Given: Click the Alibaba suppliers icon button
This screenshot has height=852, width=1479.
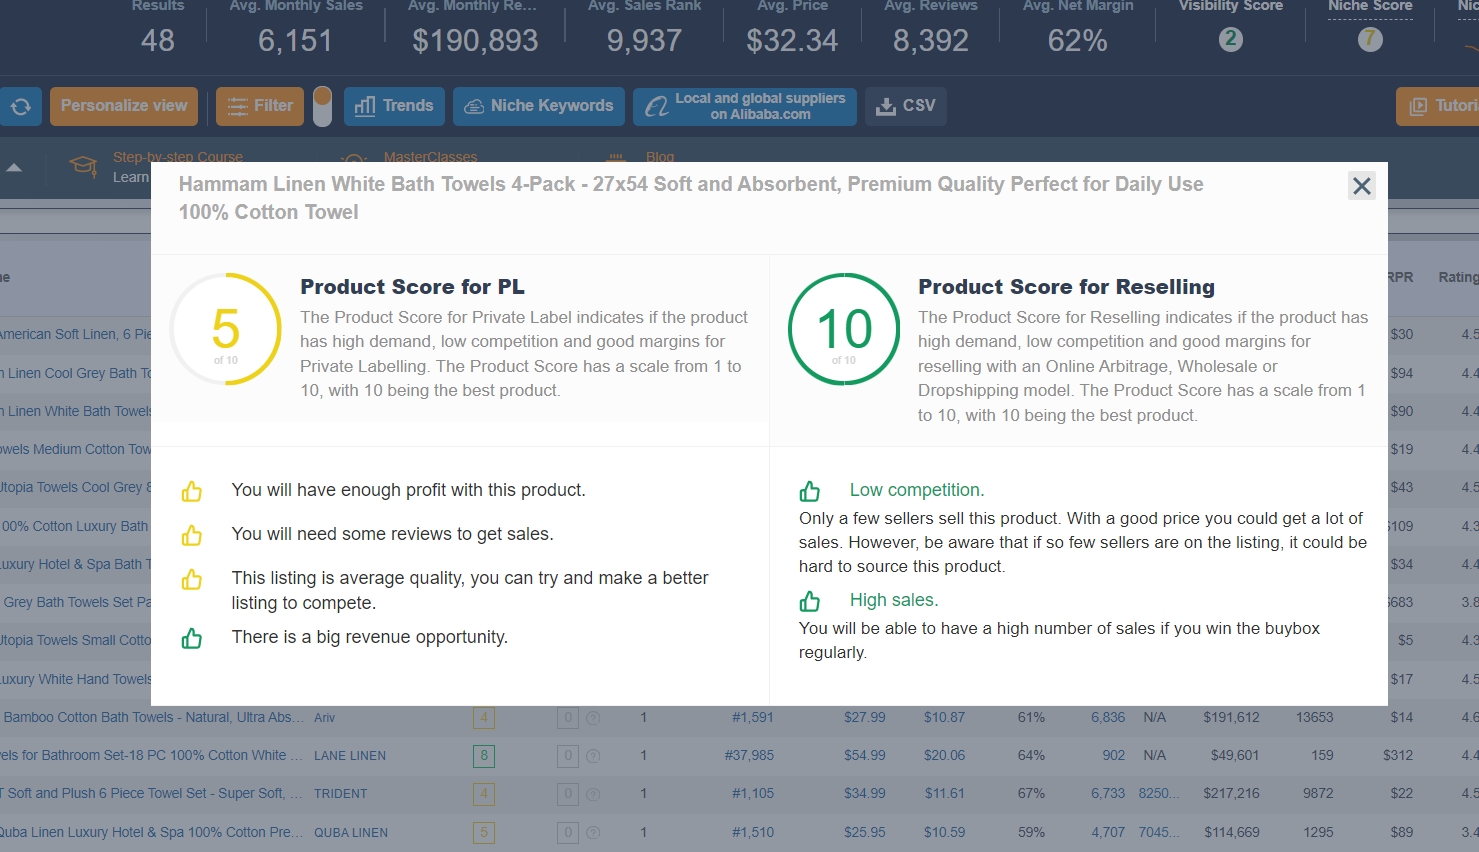Looking at the screenshot, I should (x=656, y=105).
